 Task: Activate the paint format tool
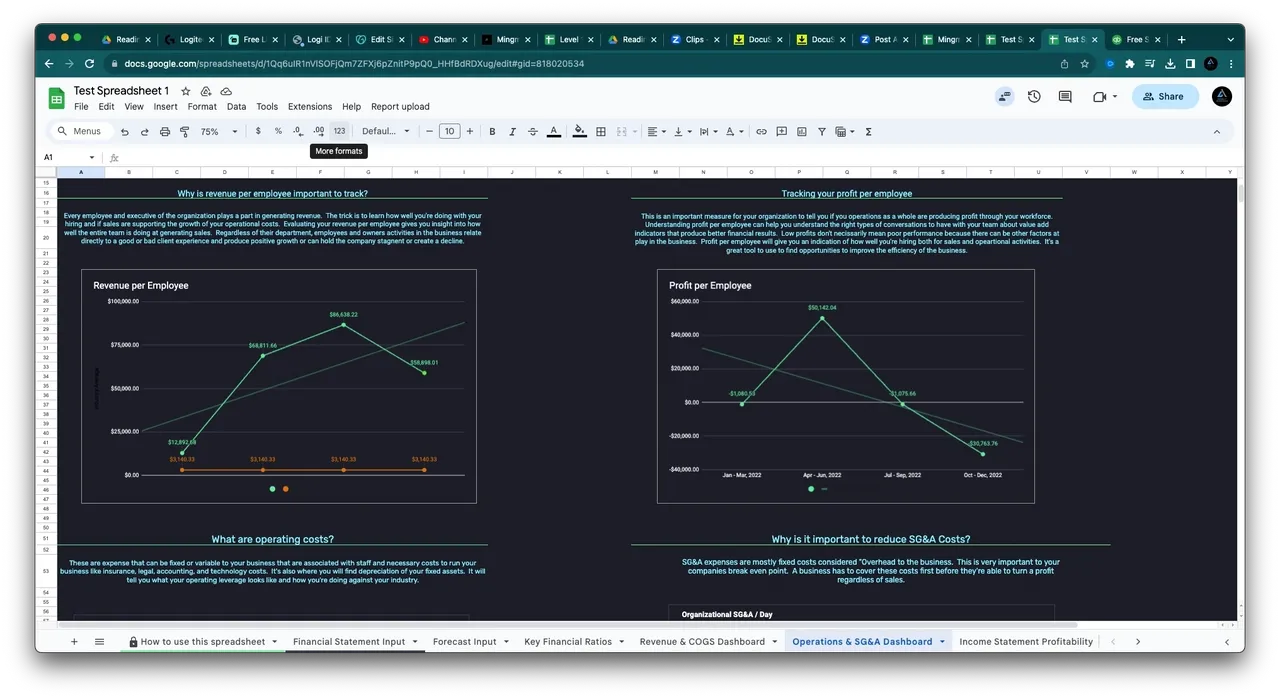(185, 131)
